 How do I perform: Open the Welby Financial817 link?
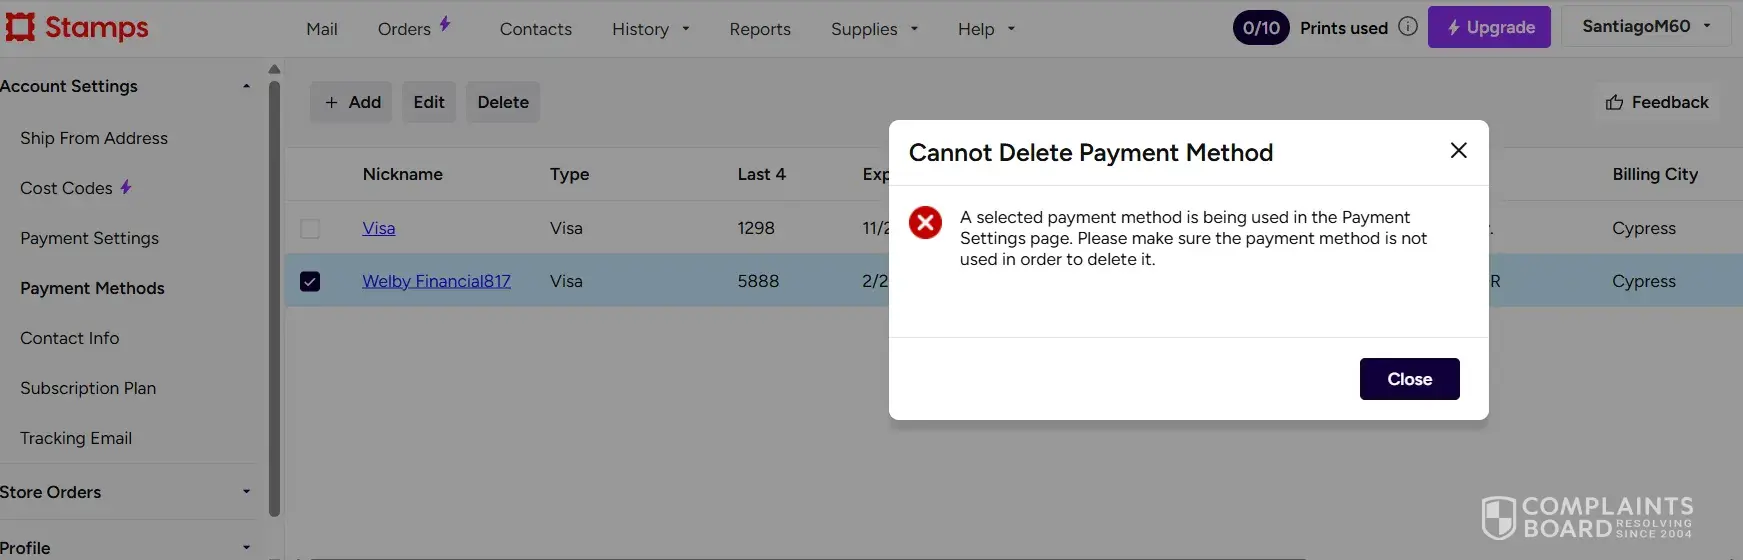[x=436, y=281]
